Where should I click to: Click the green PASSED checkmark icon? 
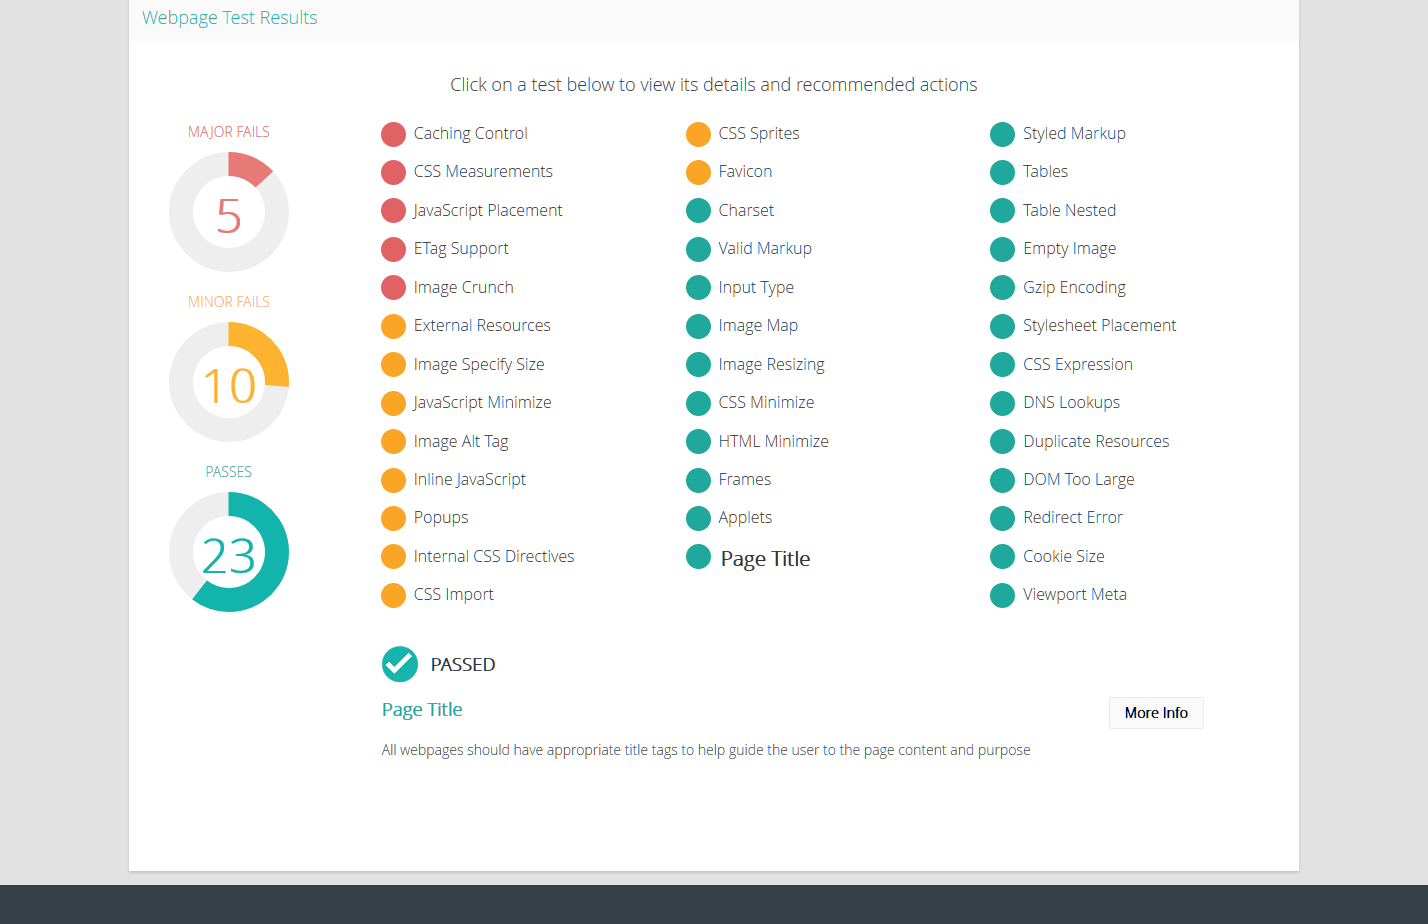400,664
